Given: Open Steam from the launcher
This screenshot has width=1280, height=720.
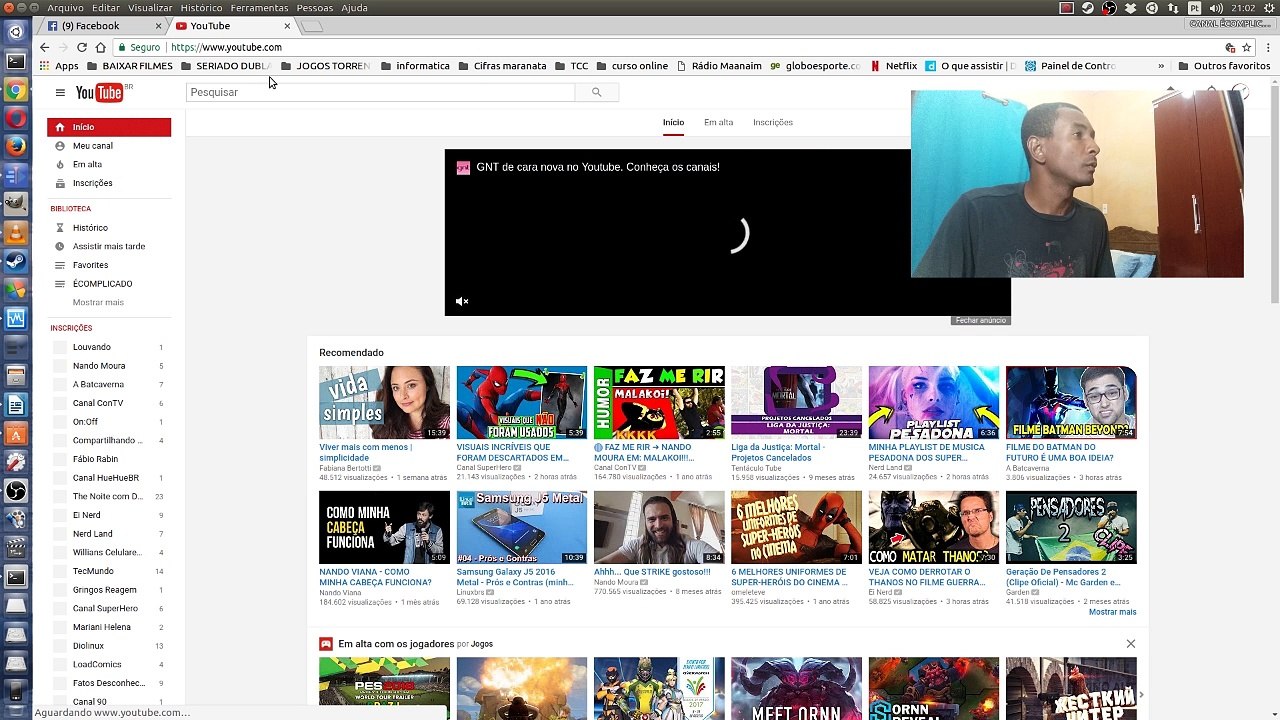Looking at the screenshot, I should pyautogui.click(x=16, y=262).
